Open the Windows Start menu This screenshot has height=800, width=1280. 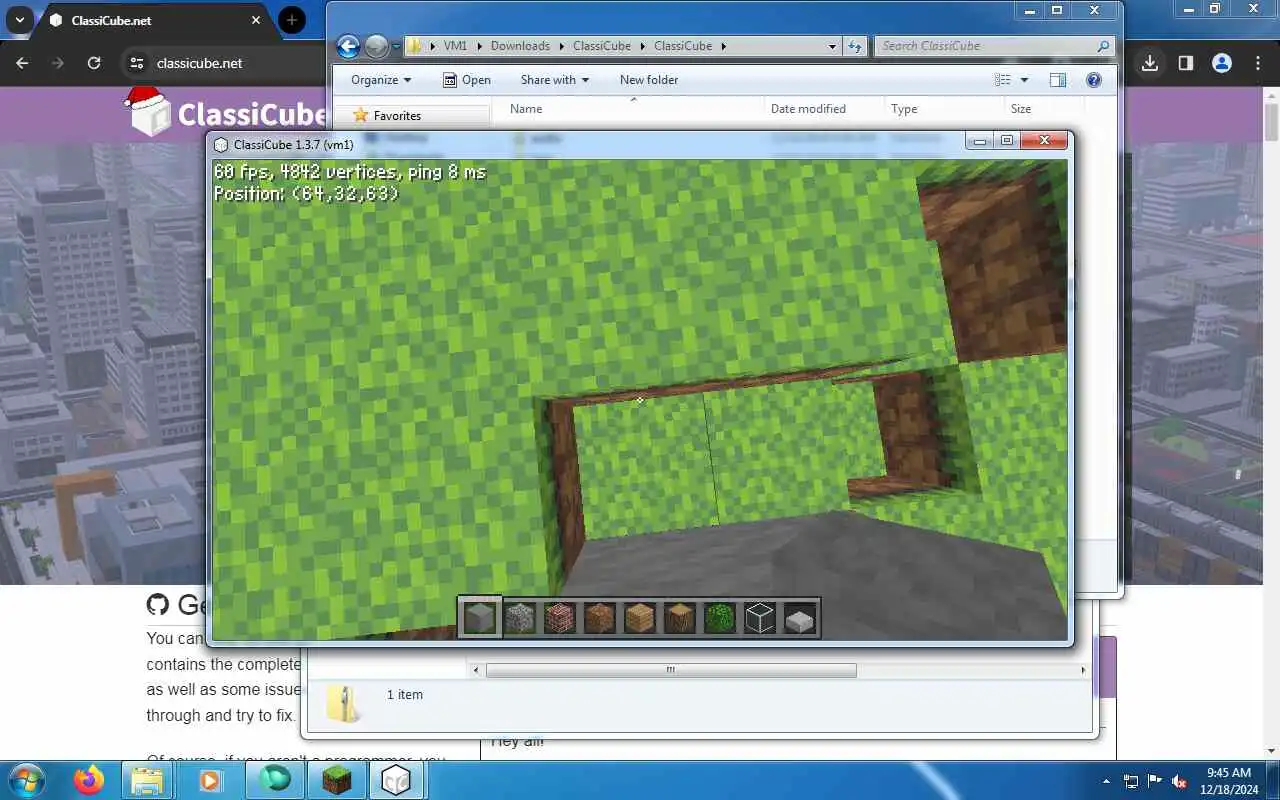tap(27, 780)
